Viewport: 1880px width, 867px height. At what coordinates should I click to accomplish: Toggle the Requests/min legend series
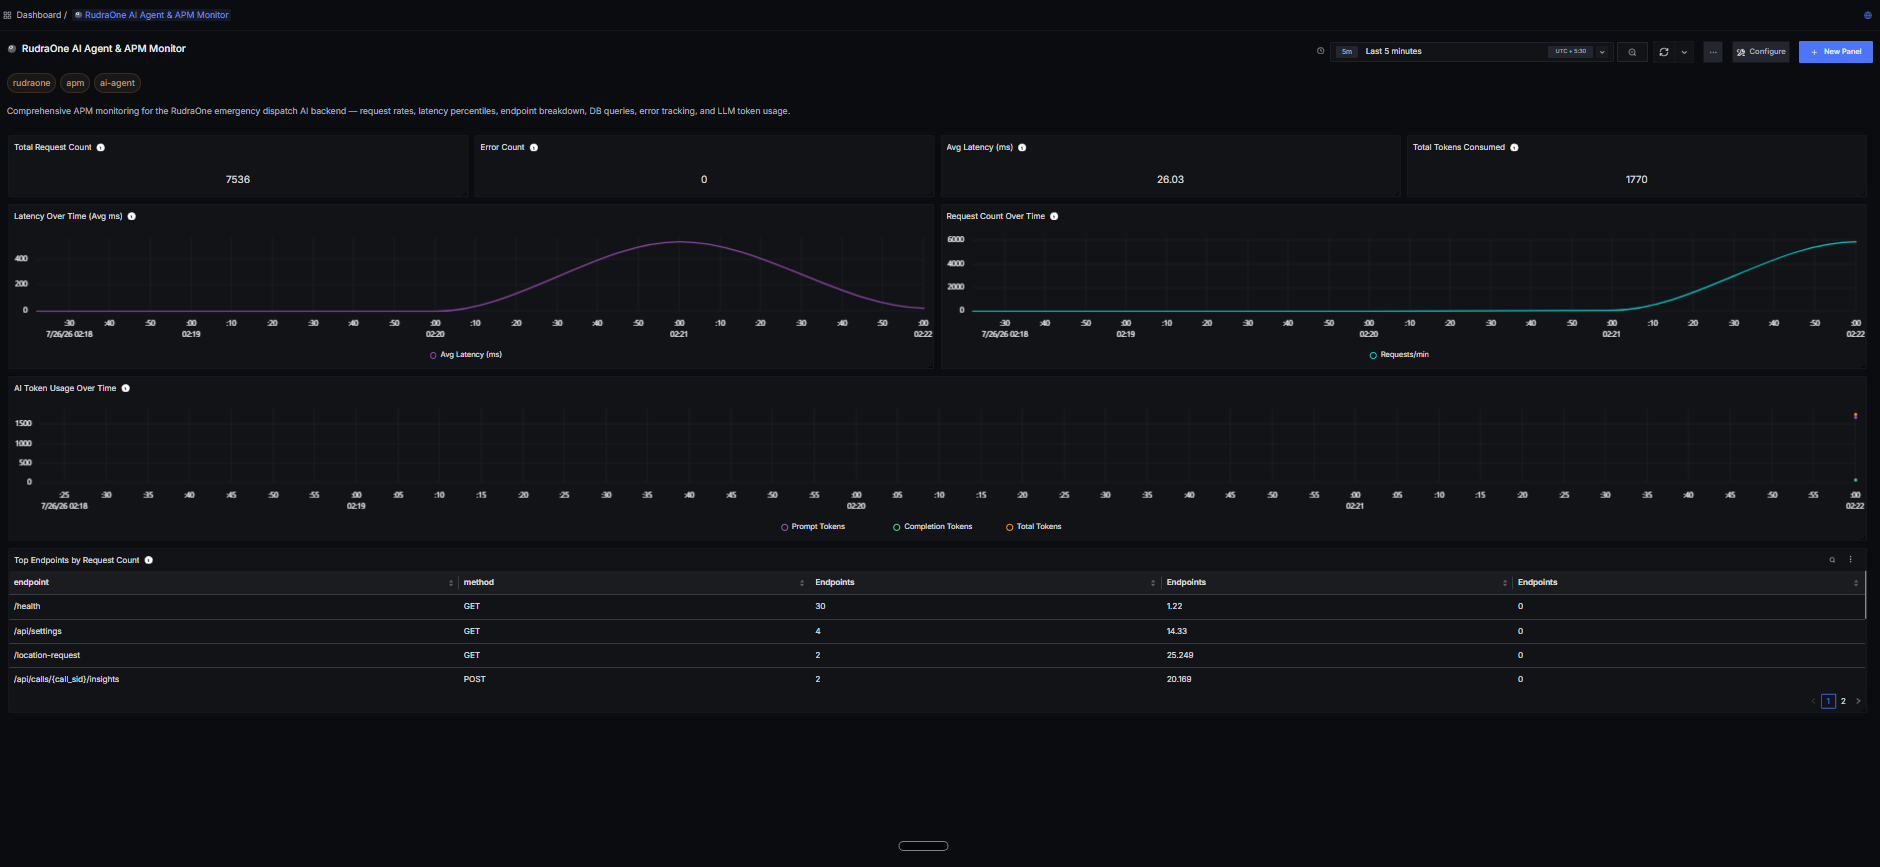coord(1399,355)
